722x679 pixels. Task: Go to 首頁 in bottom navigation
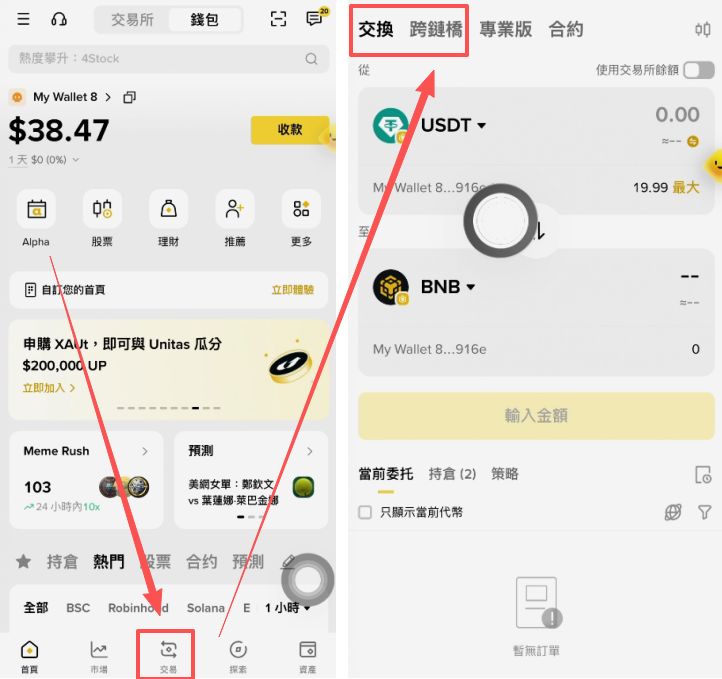click(x=29, y=657)
